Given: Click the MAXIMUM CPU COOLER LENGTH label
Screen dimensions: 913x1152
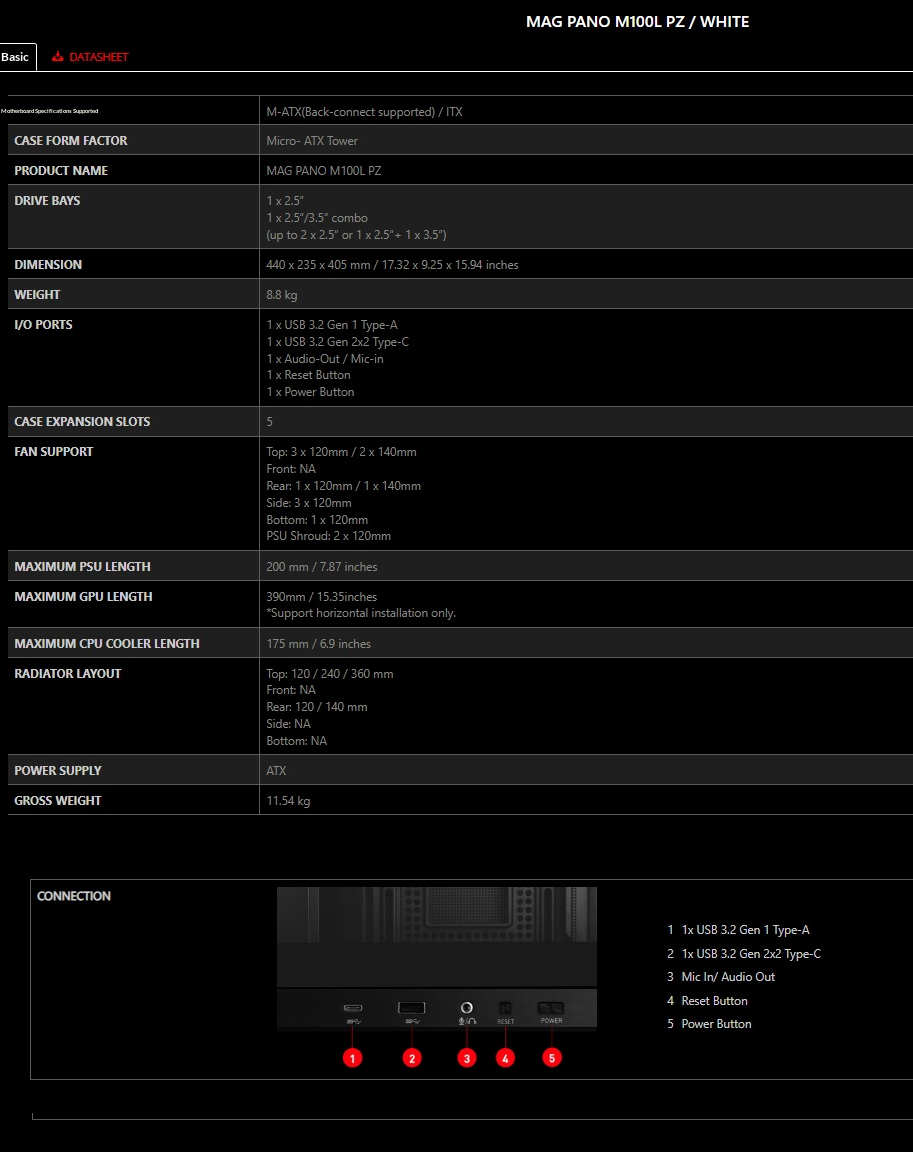Looking at the screenshot, I should 107,644.
